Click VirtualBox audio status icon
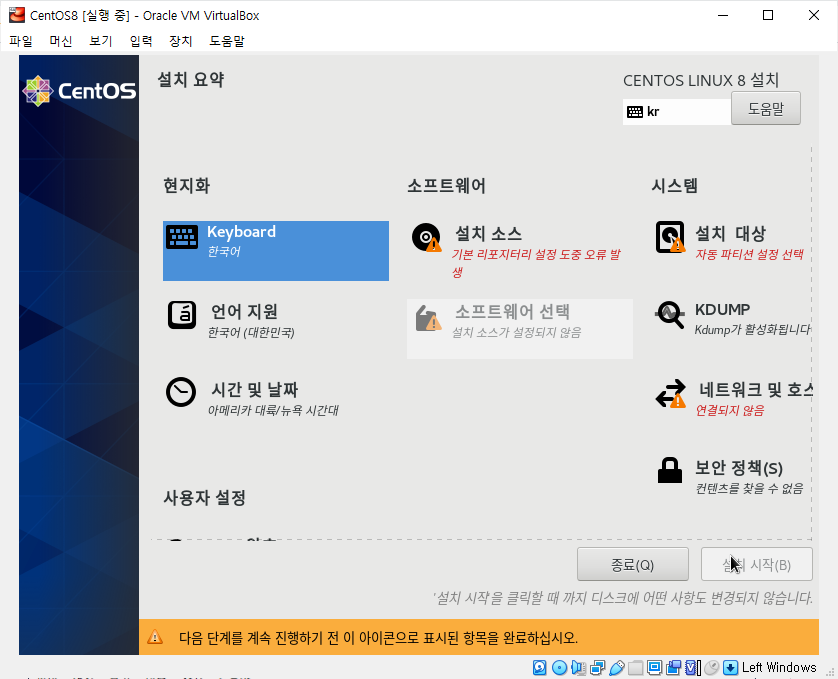Image resolution: width=838 pixels, height=679 pixels. pyautogui.click(x=578, y=667)
